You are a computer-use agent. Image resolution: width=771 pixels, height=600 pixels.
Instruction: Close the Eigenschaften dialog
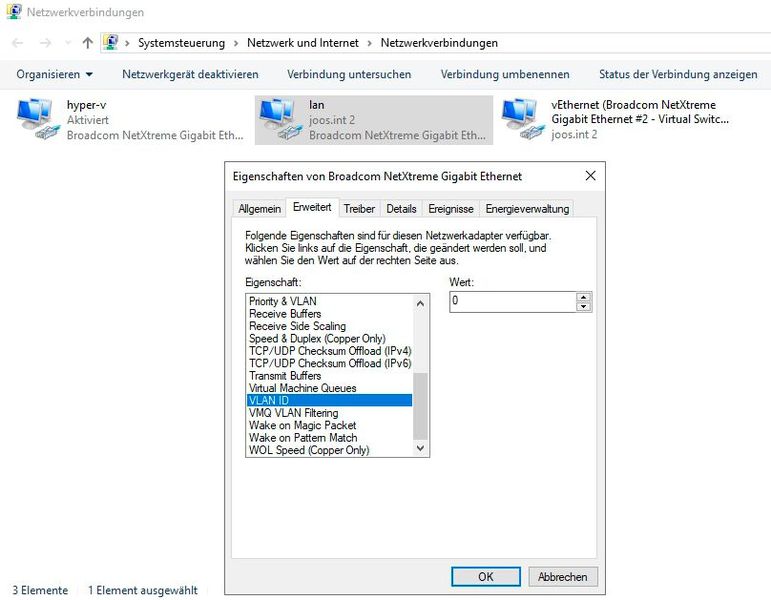[591, 176]
